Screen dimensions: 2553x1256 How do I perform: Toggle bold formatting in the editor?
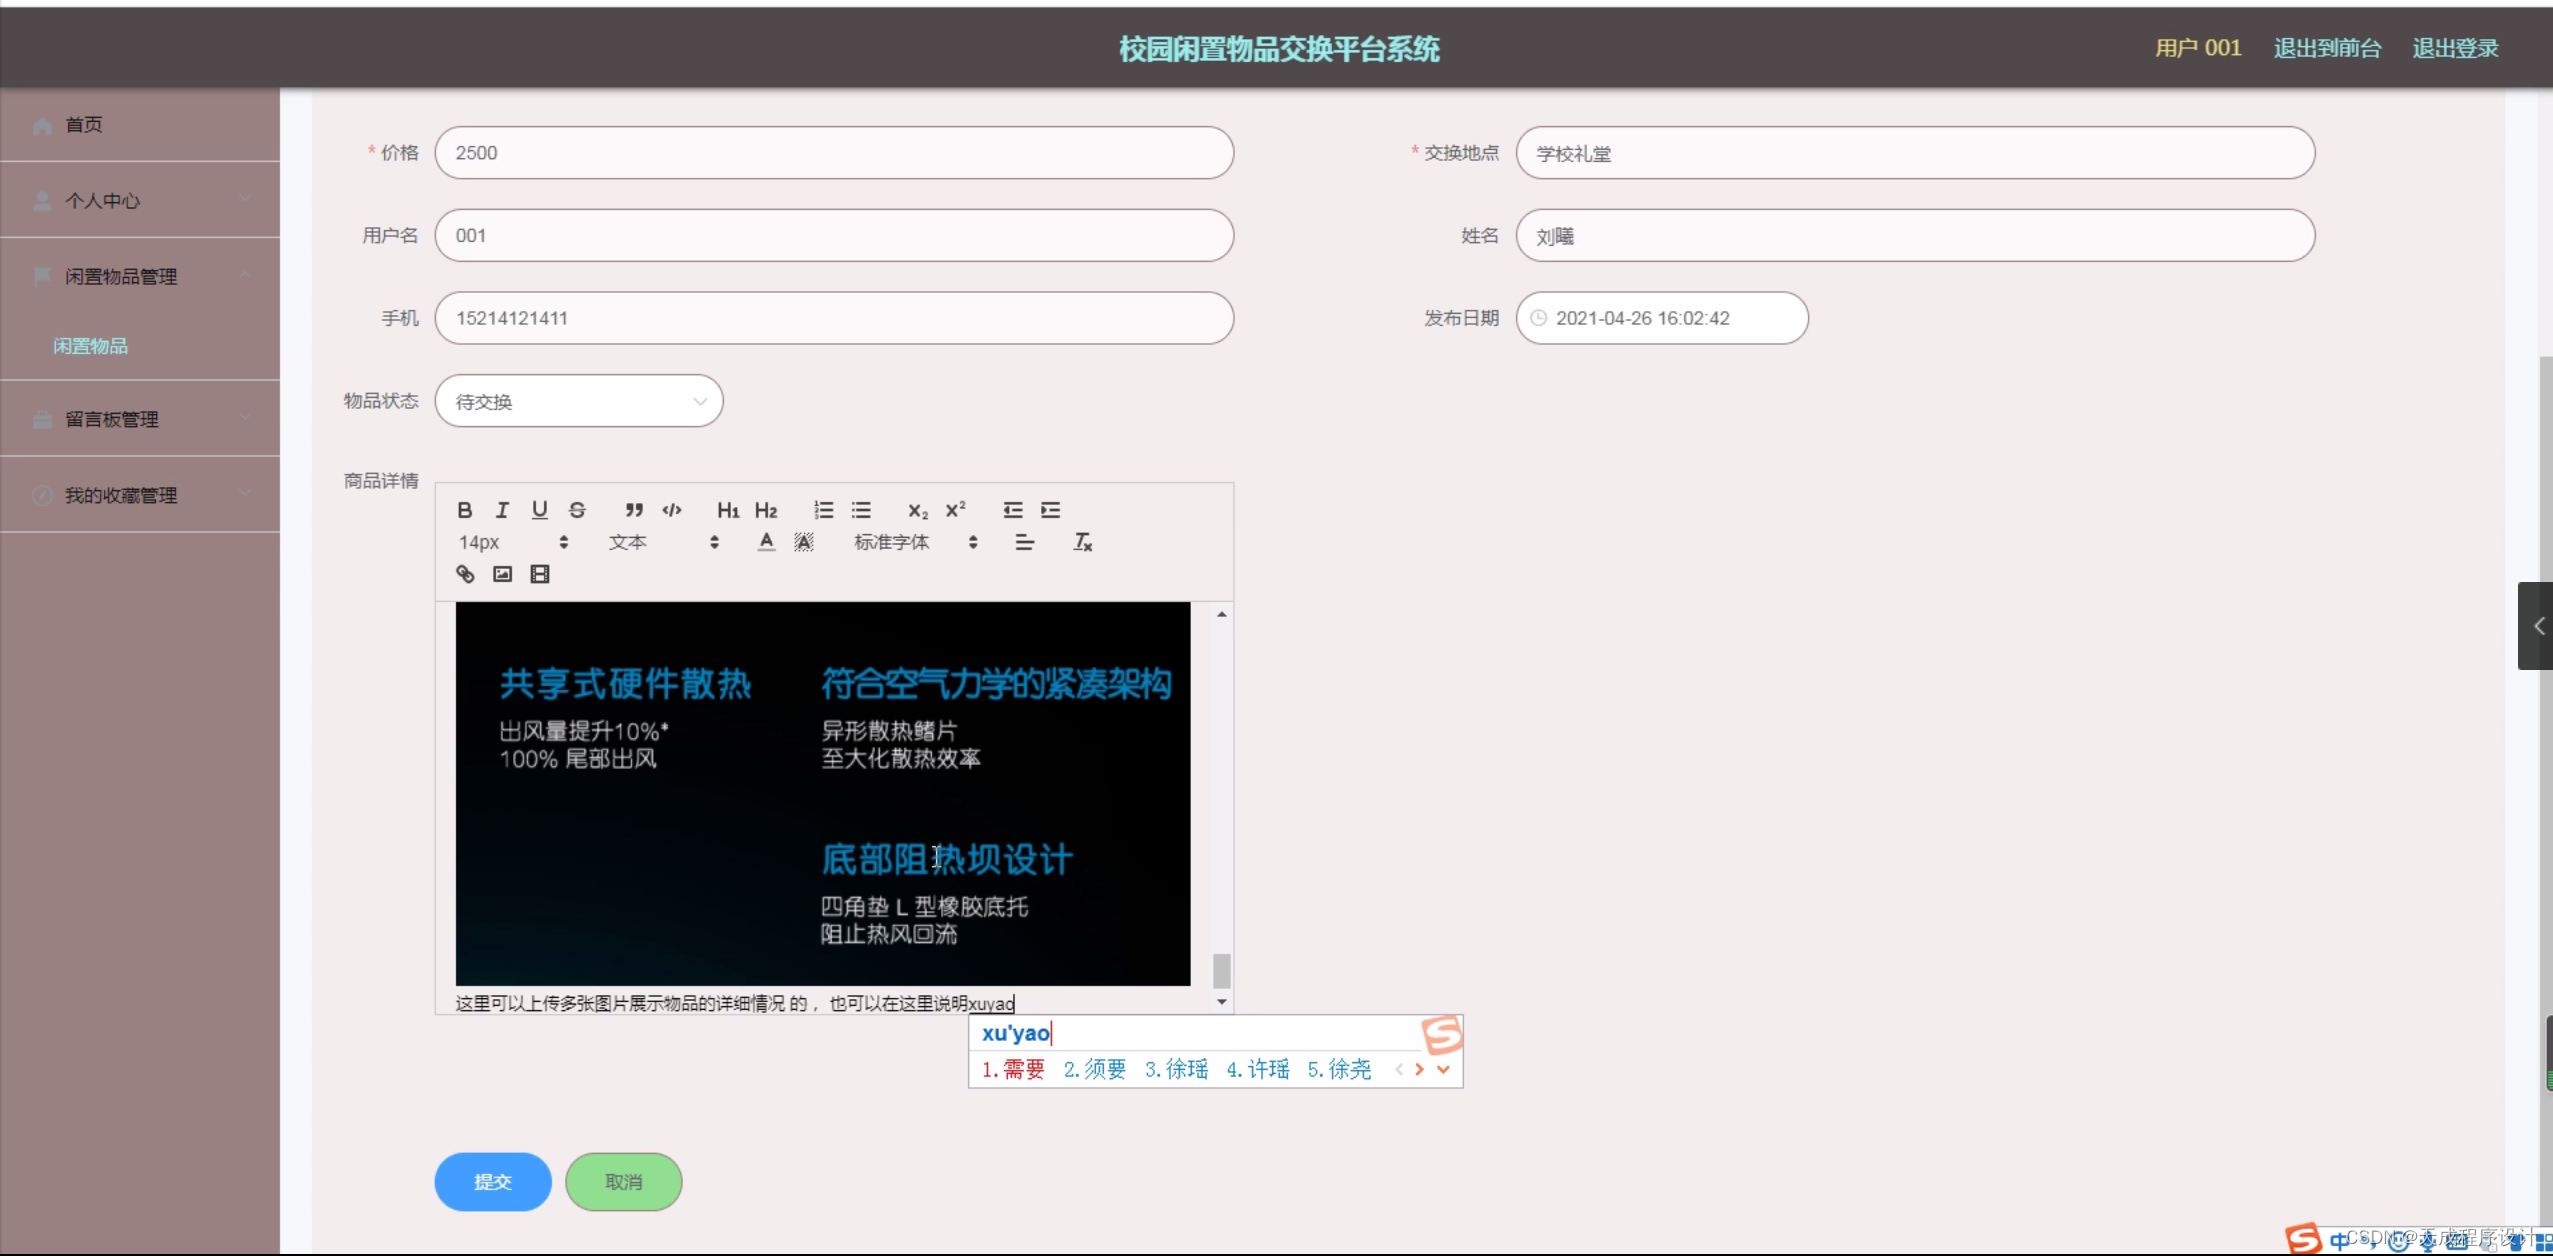(x=465, y=510)
